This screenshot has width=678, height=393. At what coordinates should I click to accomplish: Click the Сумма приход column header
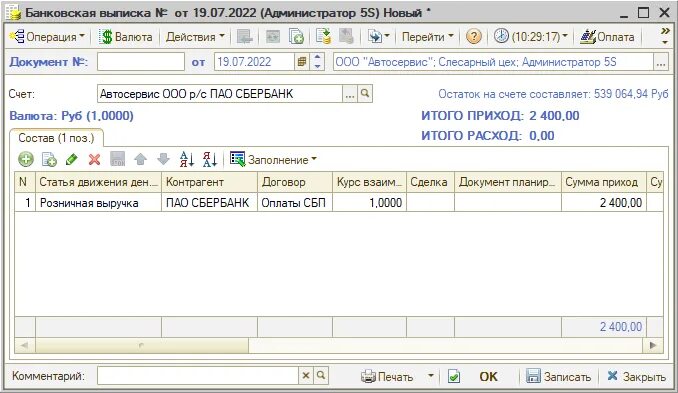604,182
